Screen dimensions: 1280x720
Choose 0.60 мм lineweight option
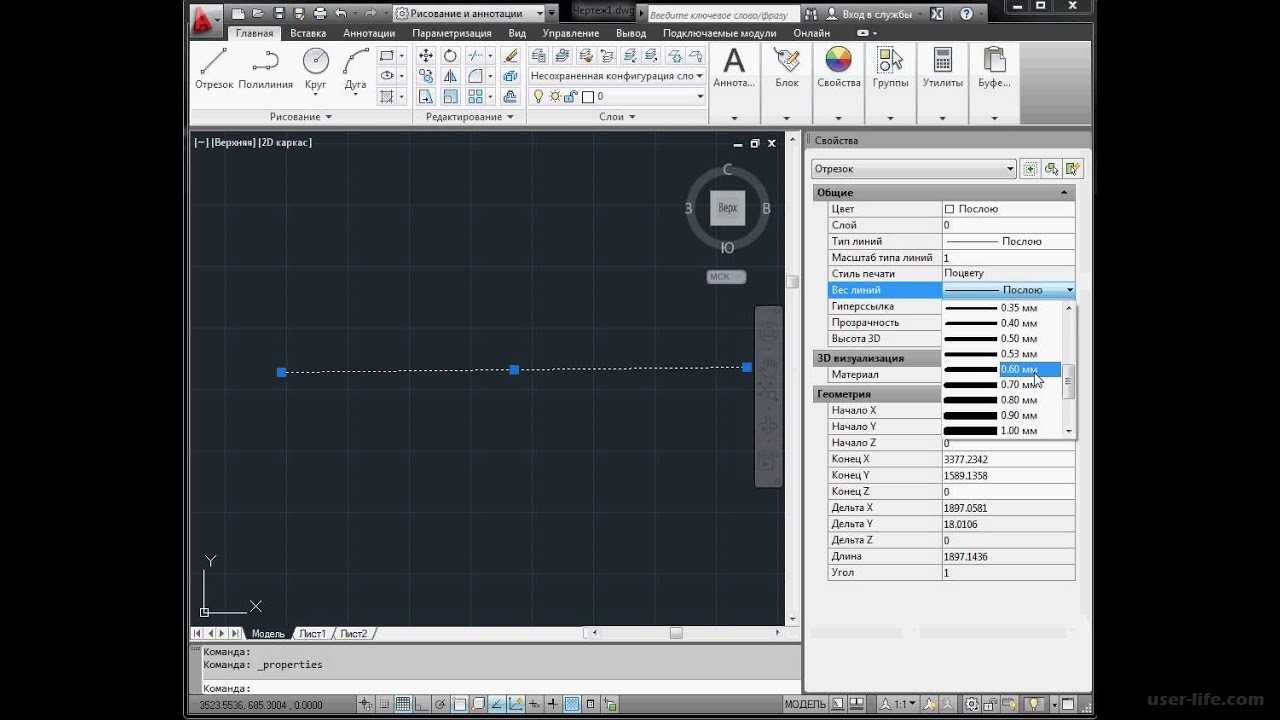click(1001, 369)
